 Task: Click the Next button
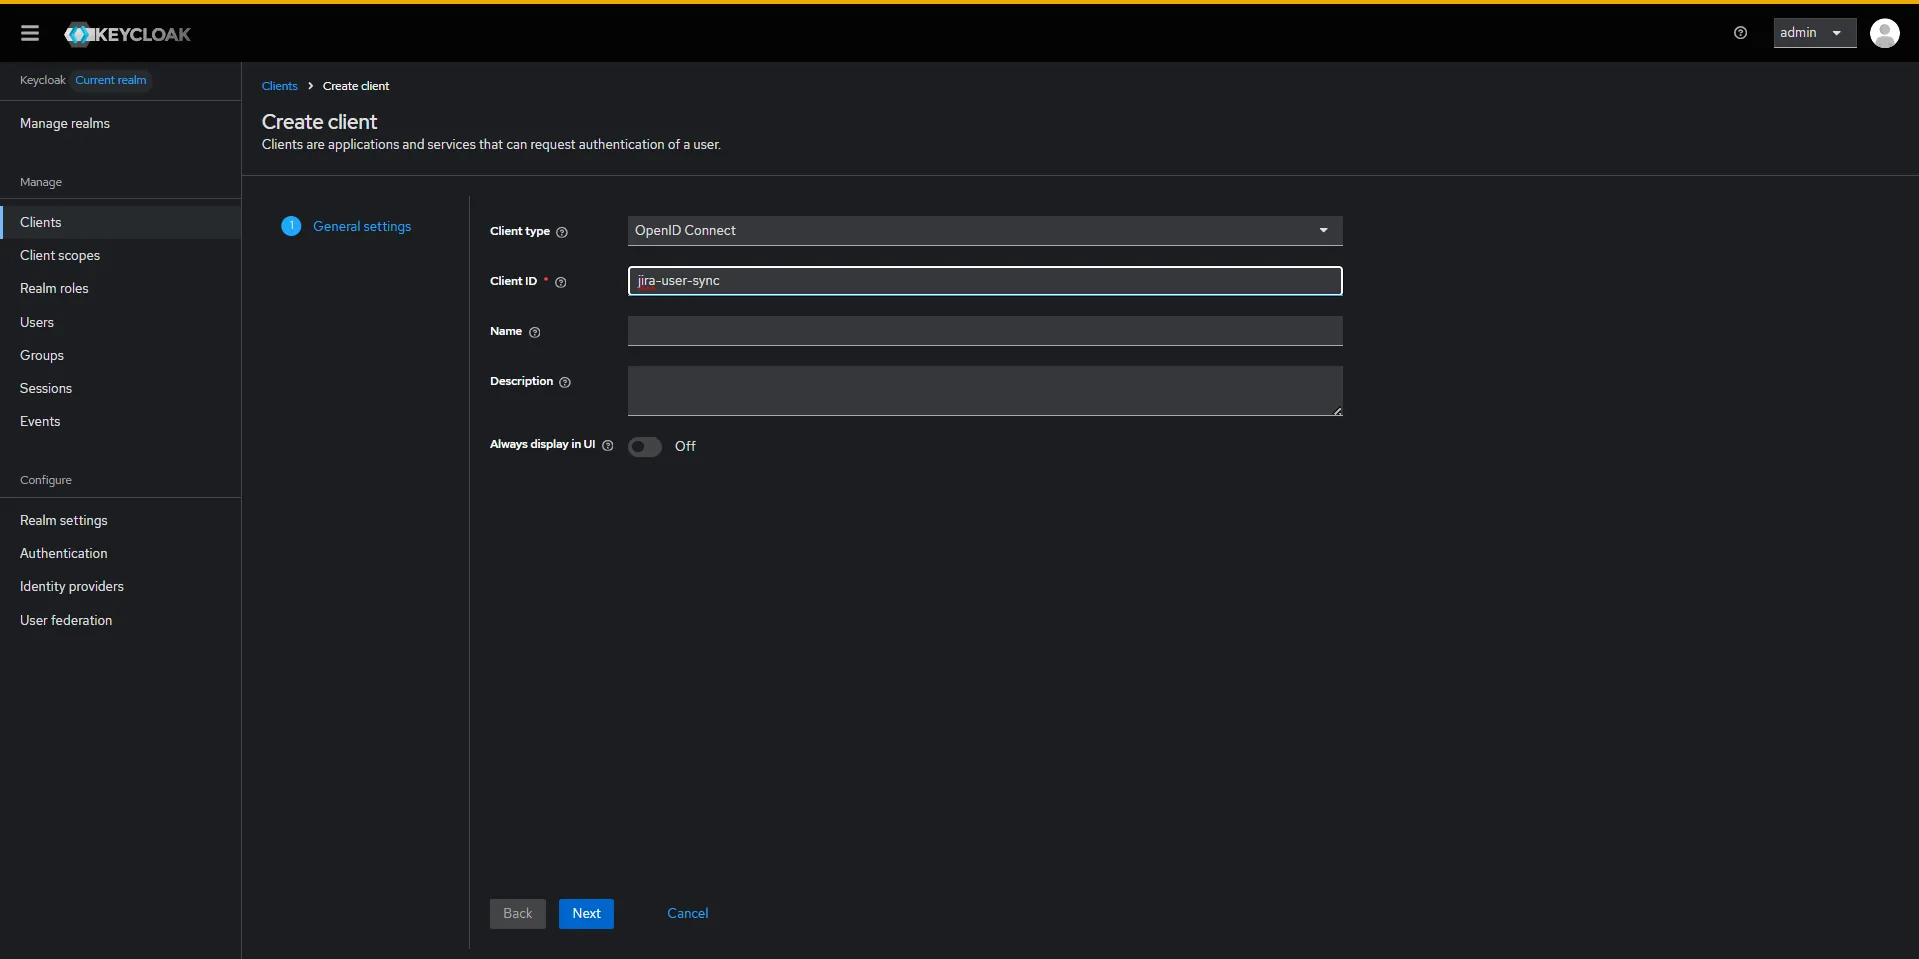tap(586, 913)
